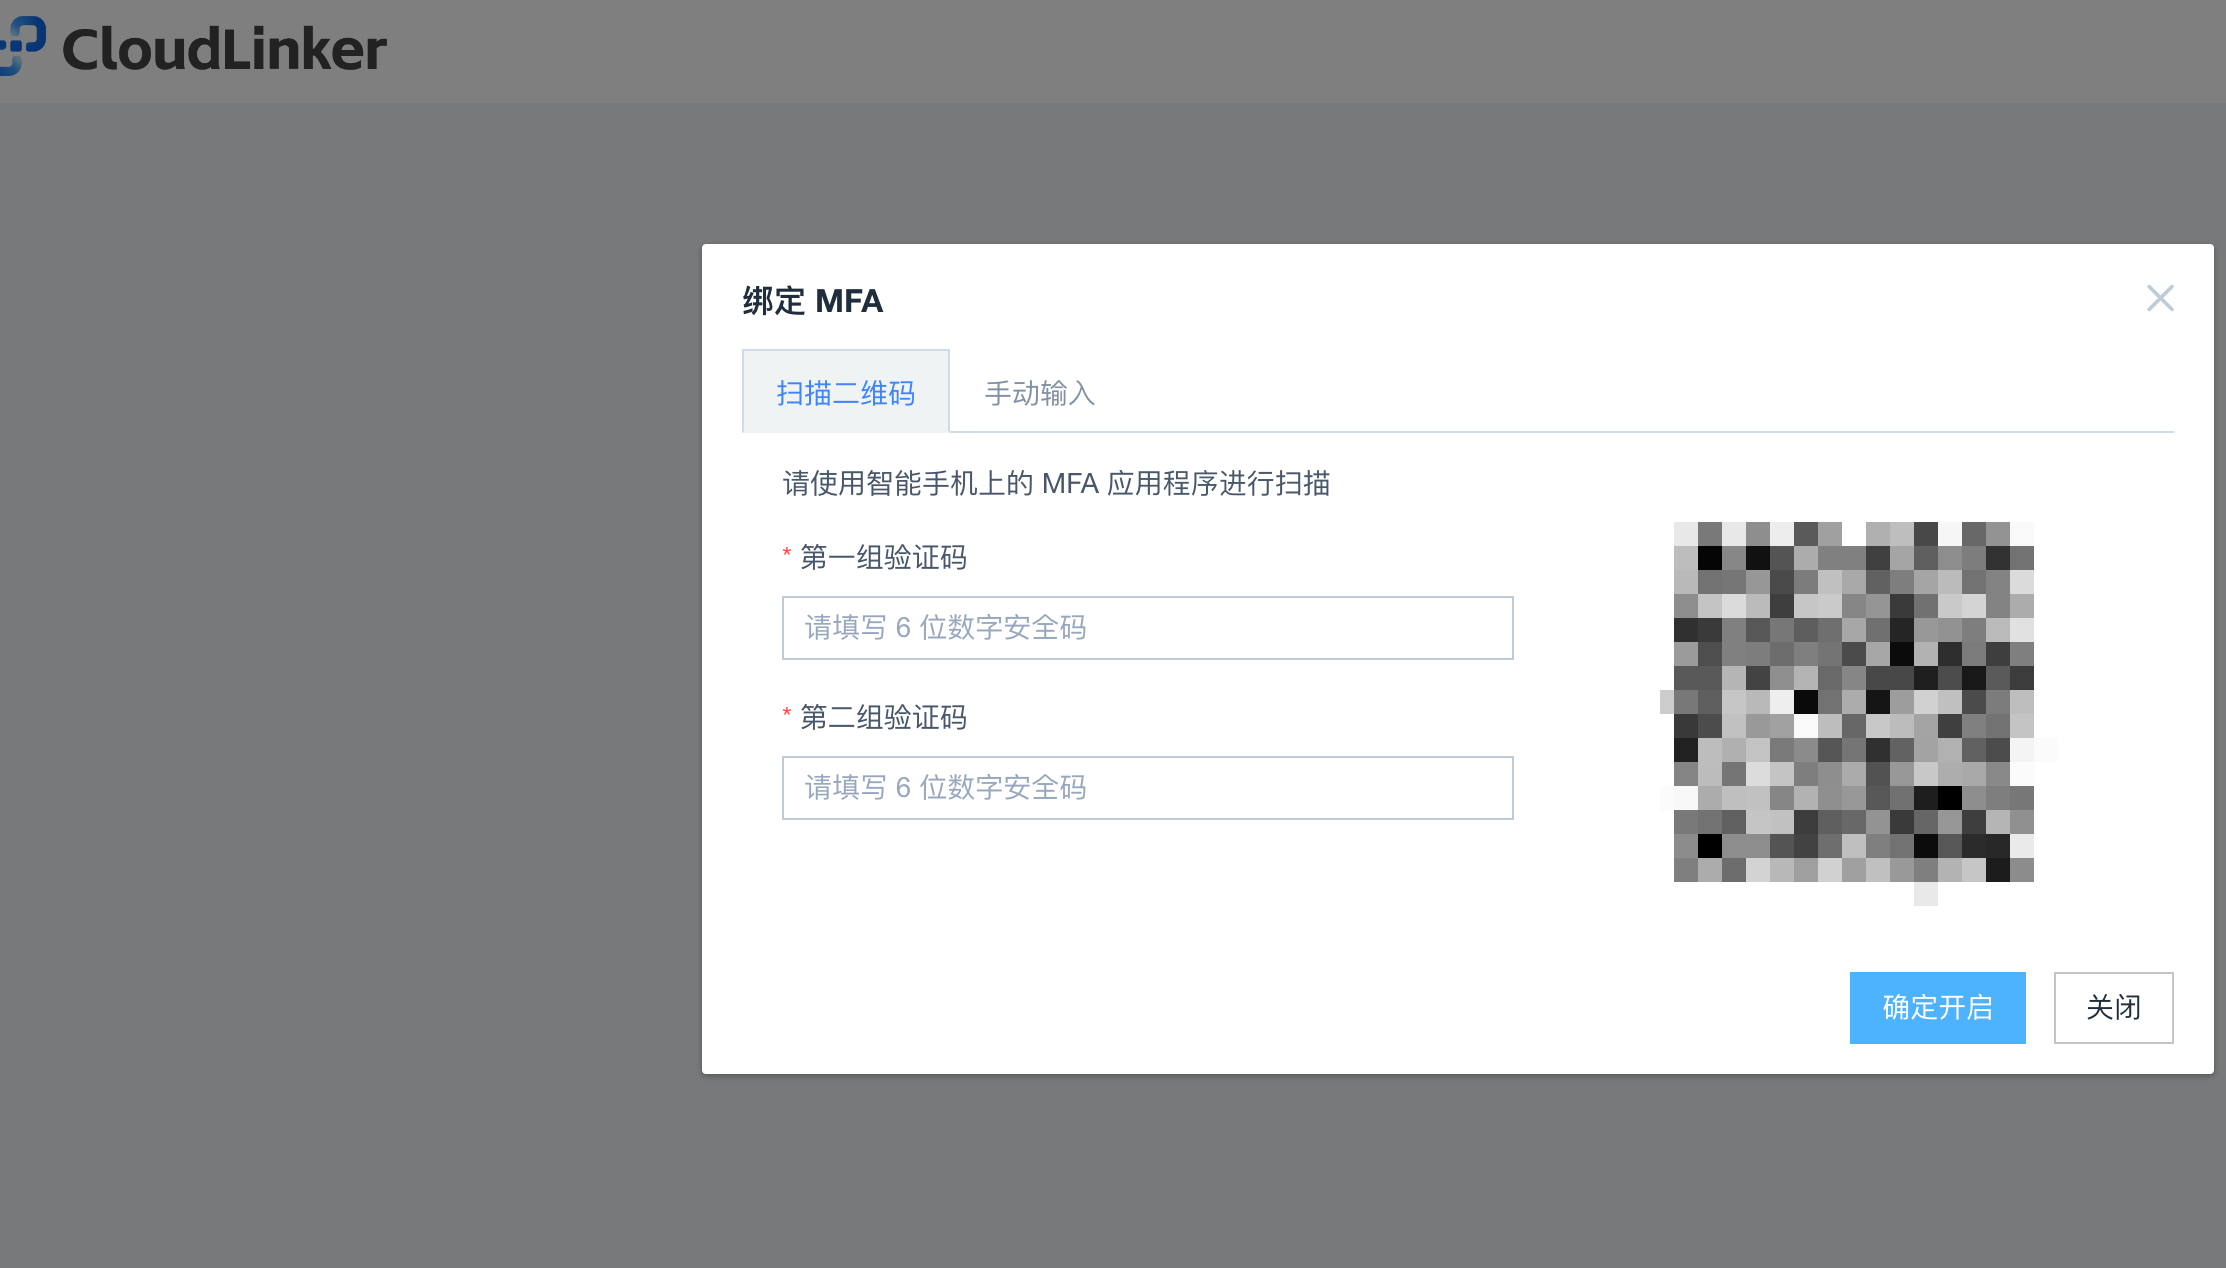Focus the 第一组验证码 input field
Viewport: 2226px width, 1268px height.
coord(1146,628)
